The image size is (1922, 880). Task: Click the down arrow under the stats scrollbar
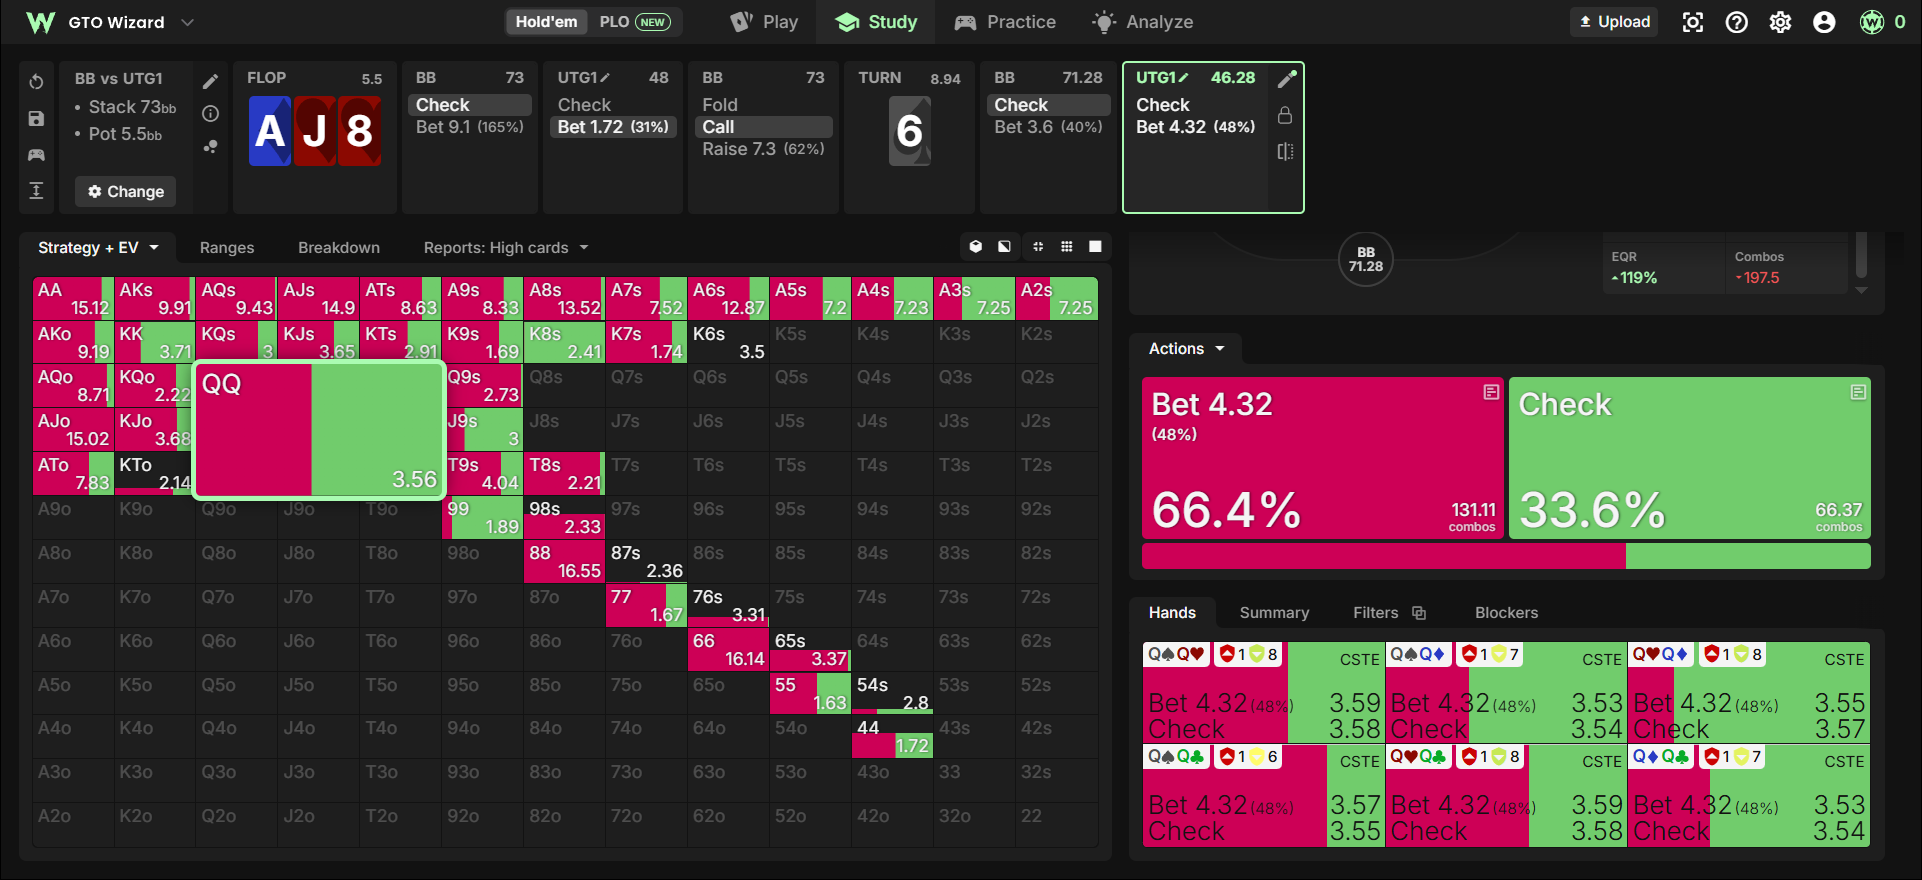click(x=1861, y=290)
